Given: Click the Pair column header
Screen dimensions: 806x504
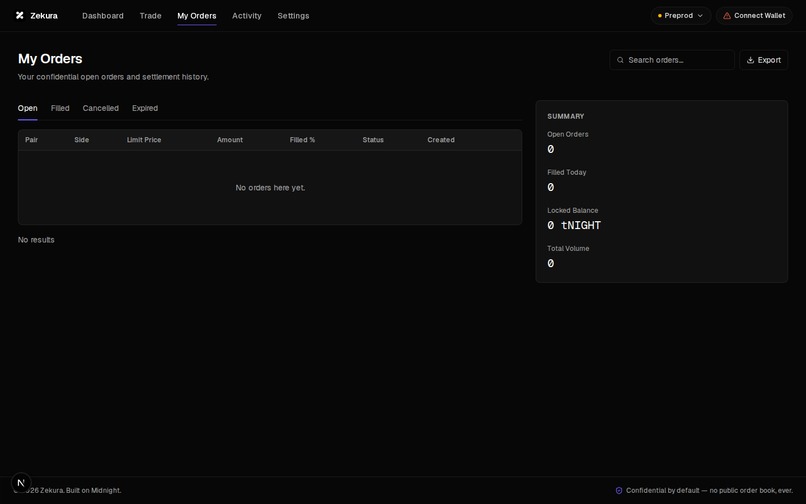Looking at the screenshot, I should click(31, 140).
